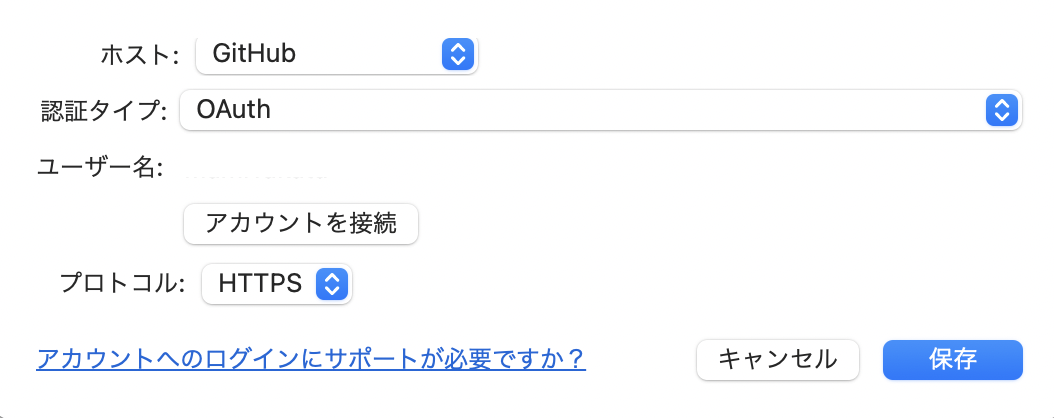
Task: Click the HTTPS text in the protocol selector
Action: 261,284
